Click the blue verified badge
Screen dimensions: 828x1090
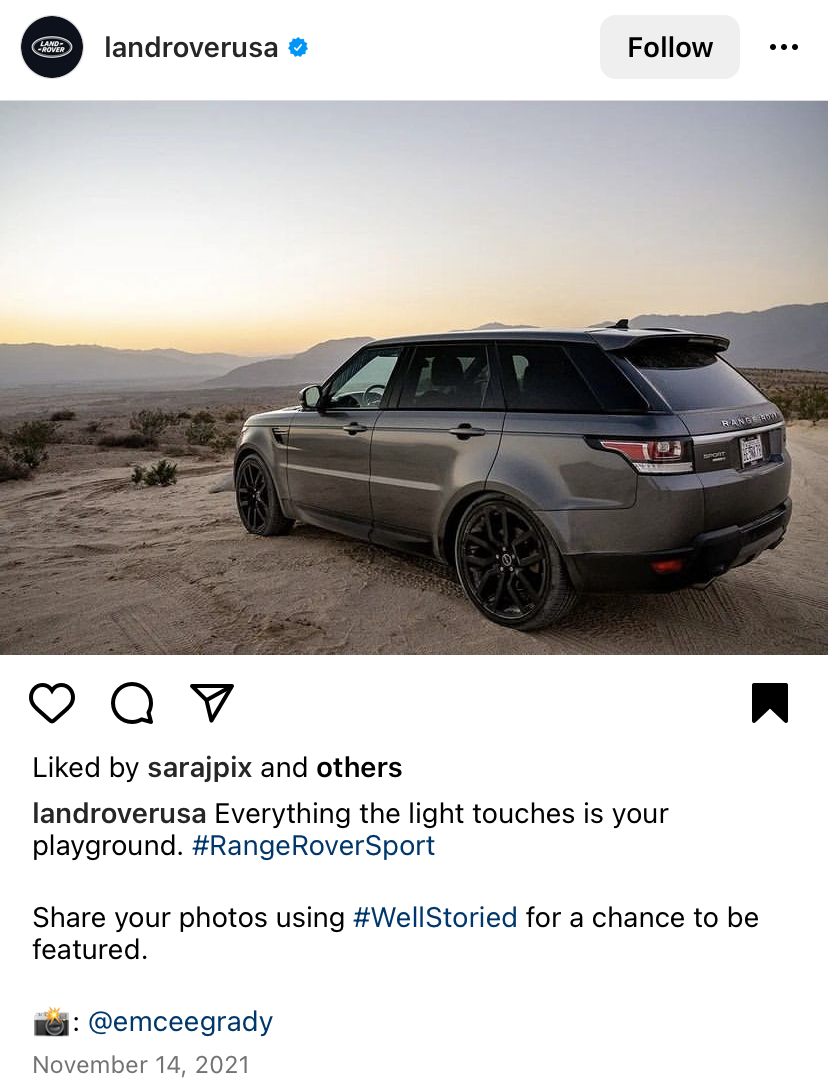[298, 47]
